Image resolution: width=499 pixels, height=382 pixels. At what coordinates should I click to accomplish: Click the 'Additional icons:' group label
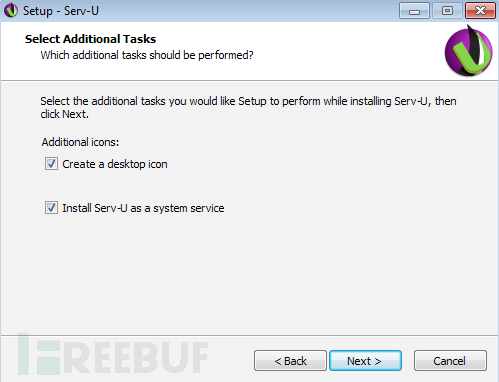coord(80,142)
